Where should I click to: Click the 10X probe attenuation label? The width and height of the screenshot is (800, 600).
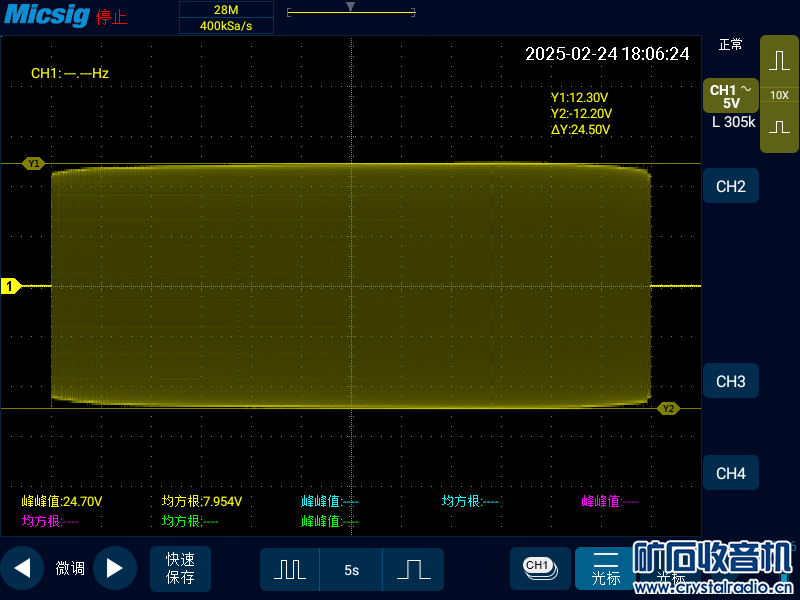pyautogui.click(x=779, y=95)
